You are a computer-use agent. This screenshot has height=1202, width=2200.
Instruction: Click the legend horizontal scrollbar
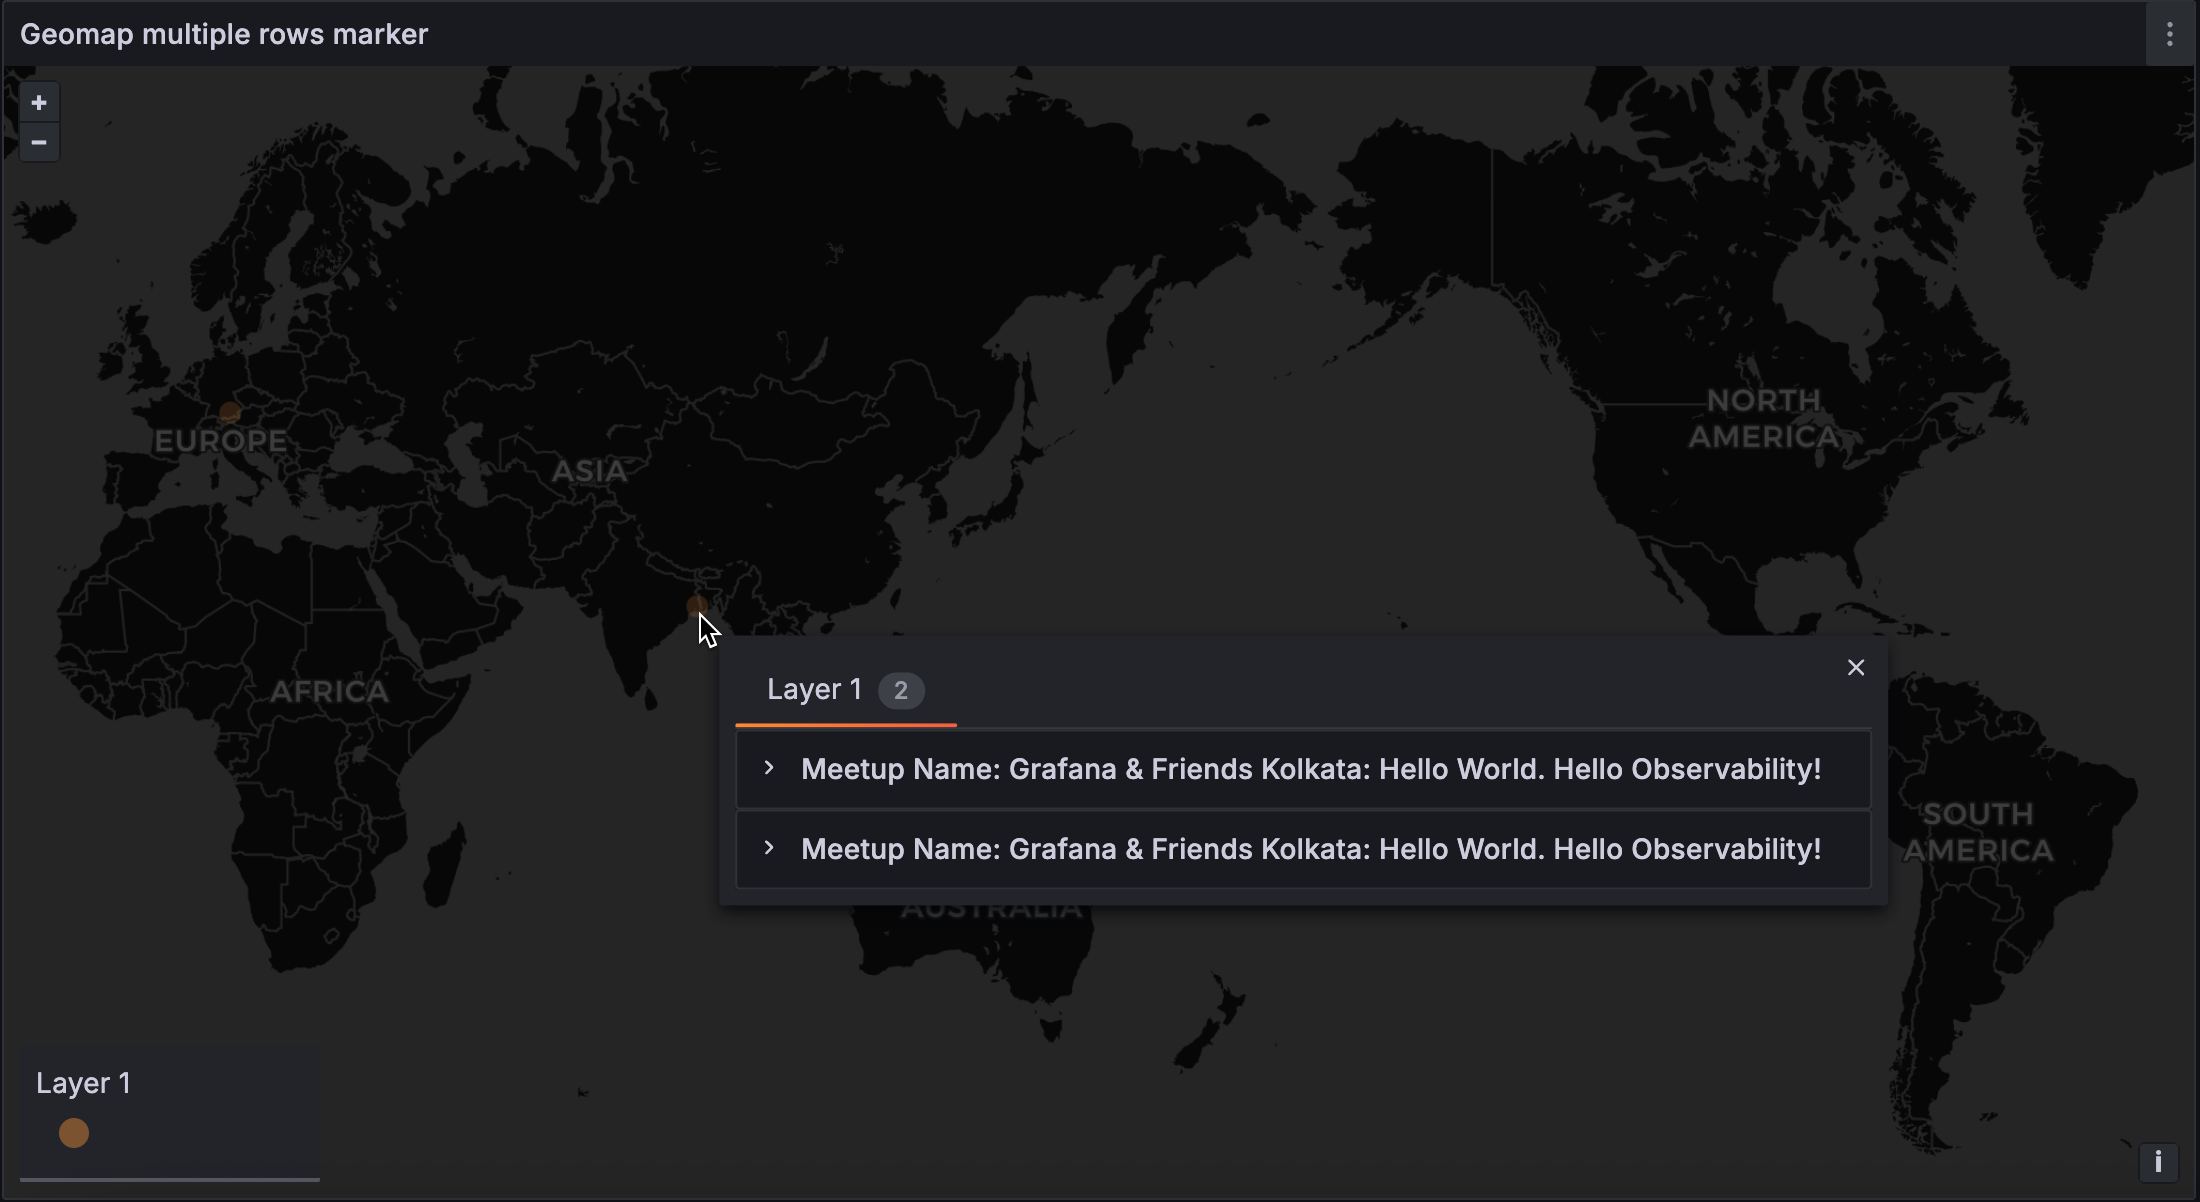[x=170, y=1180]
